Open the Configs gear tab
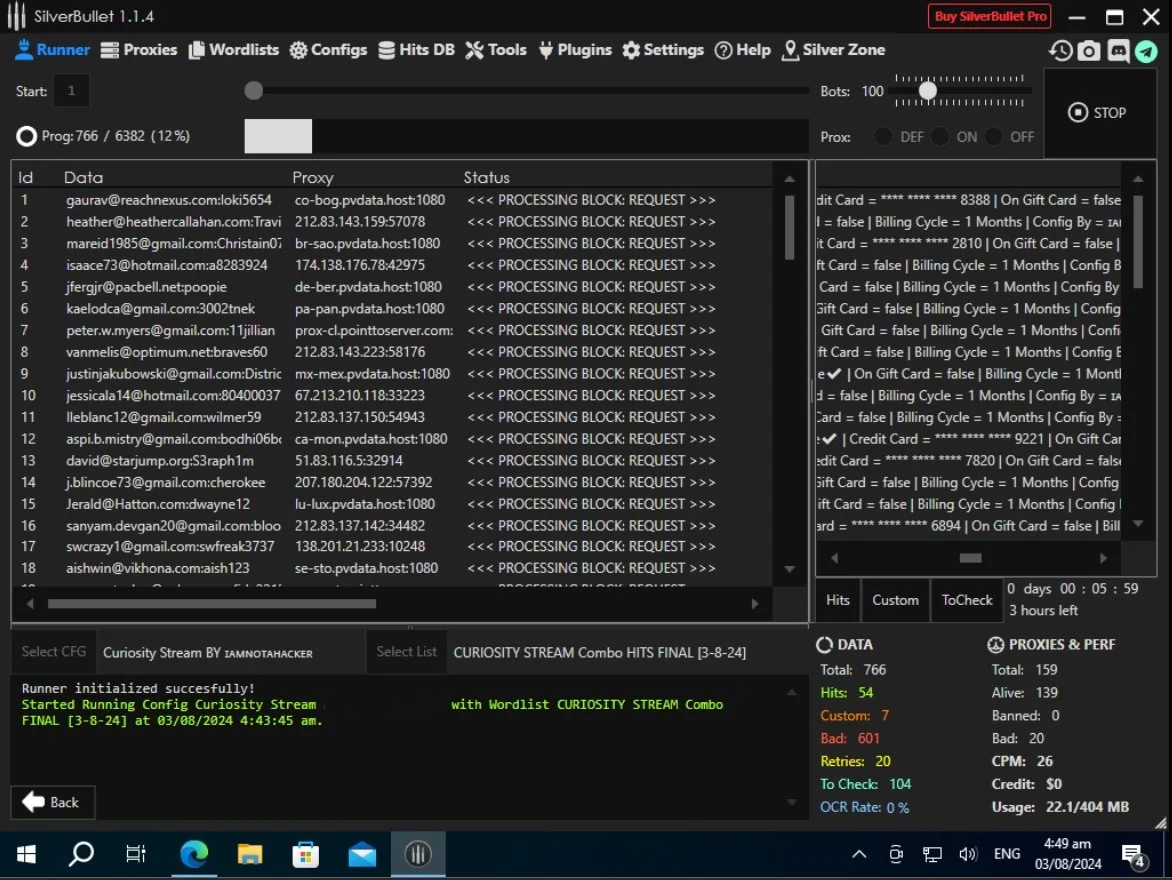1172x880 pixels. coord(328,50)
